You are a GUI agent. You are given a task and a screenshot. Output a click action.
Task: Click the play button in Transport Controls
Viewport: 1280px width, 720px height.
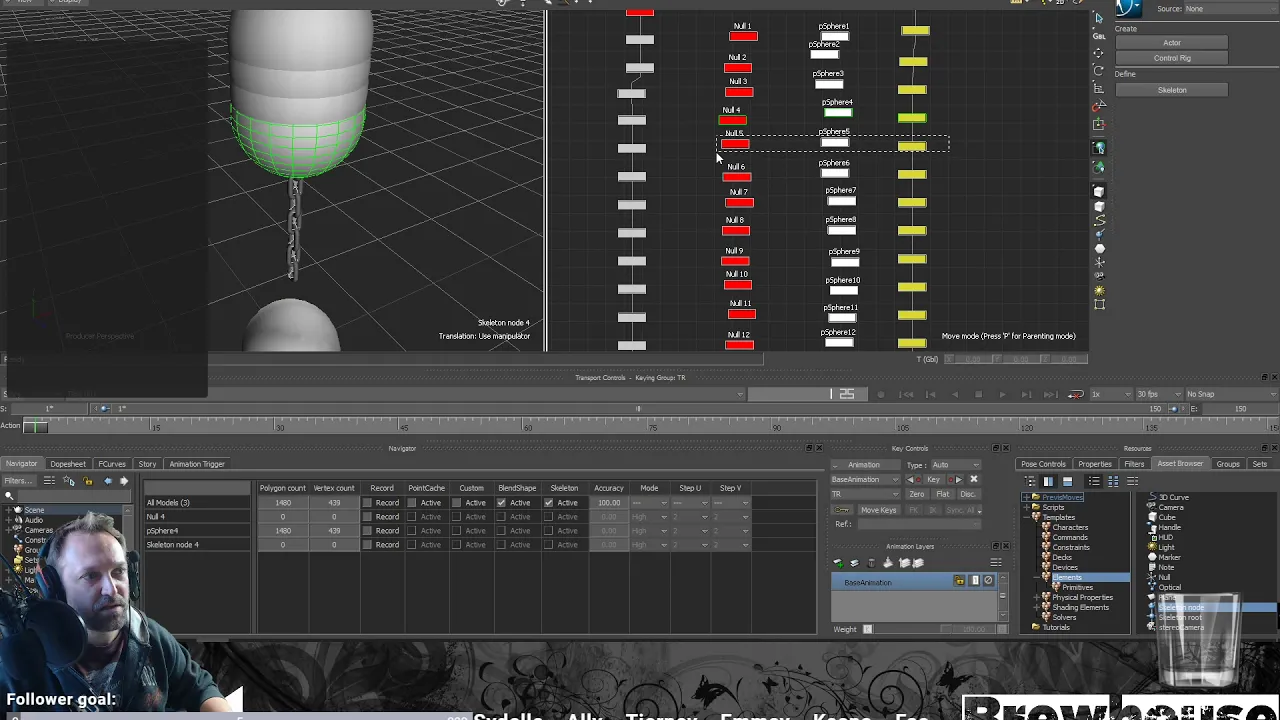click(1002, 394)
